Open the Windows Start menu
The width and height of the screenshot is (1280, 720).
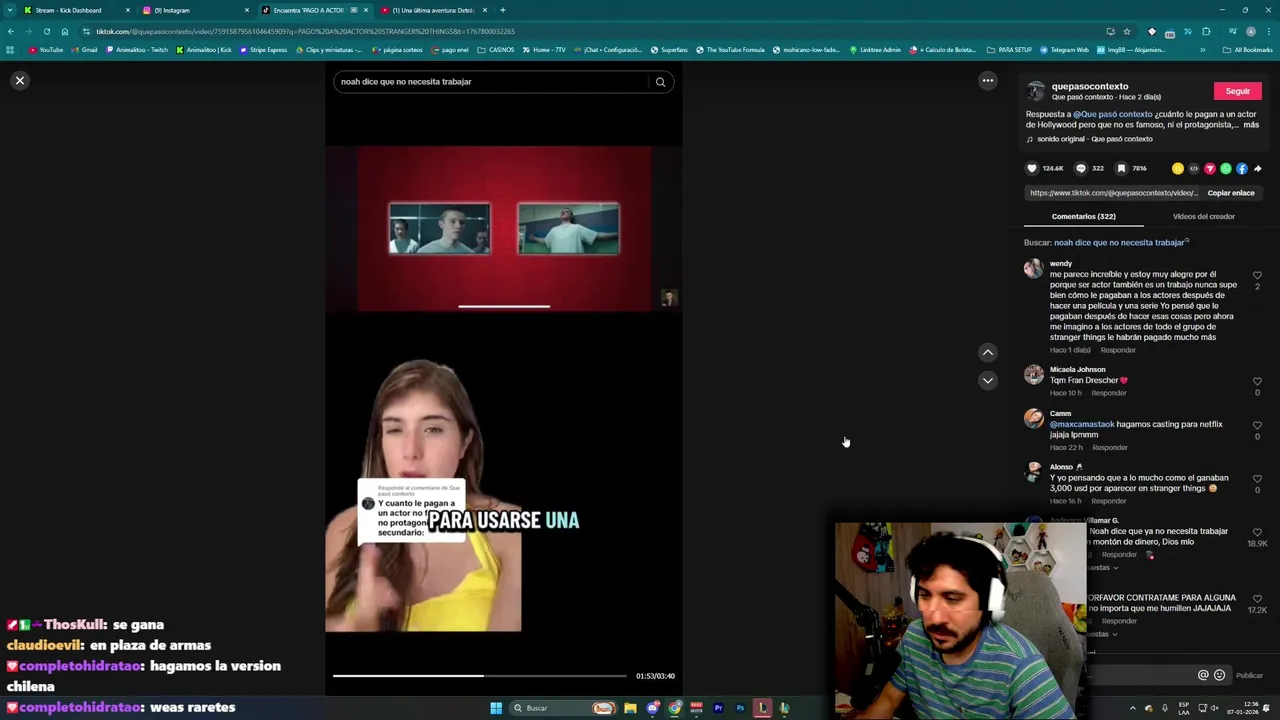(495, 708)
